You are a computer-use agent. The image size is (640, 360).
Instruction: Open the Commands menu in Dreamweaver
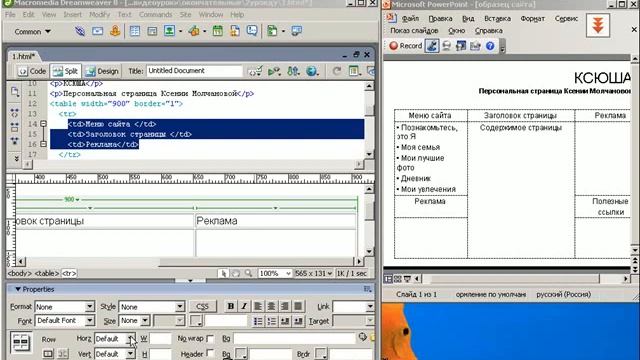point(156,14)
